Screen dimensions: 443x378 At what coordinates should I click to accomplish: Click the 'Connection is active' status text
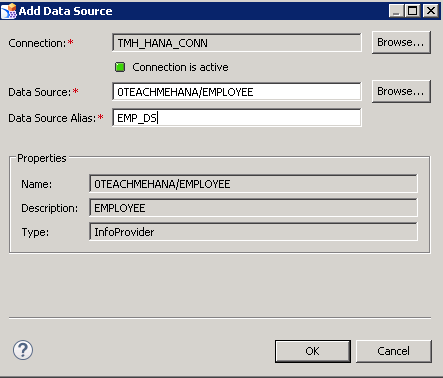pos(180,67)
